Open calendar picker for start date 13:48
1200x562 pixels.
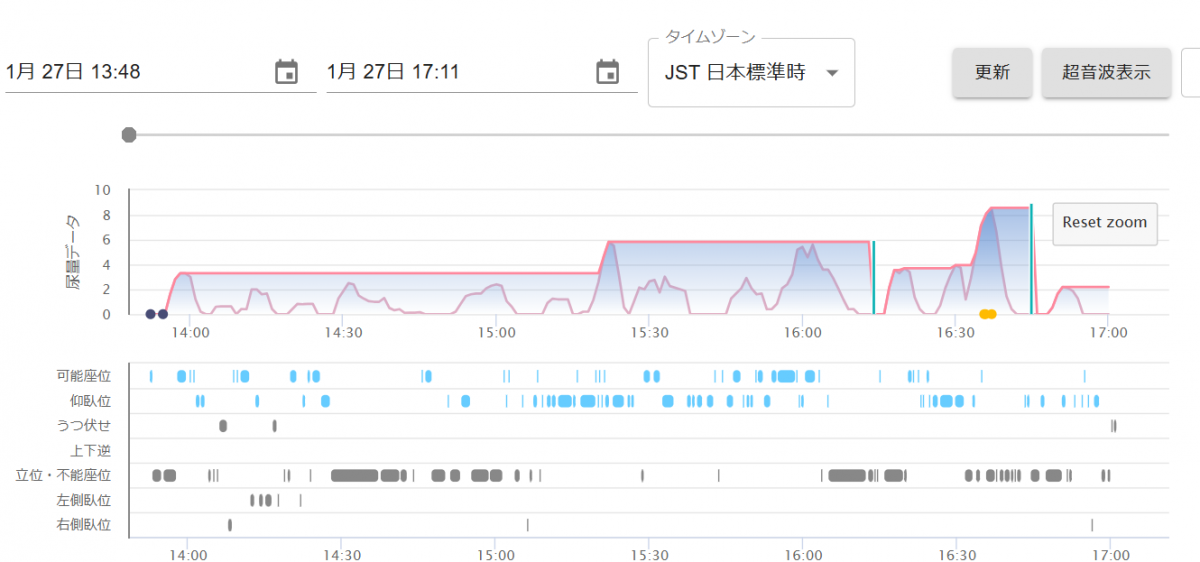[286, 72]
